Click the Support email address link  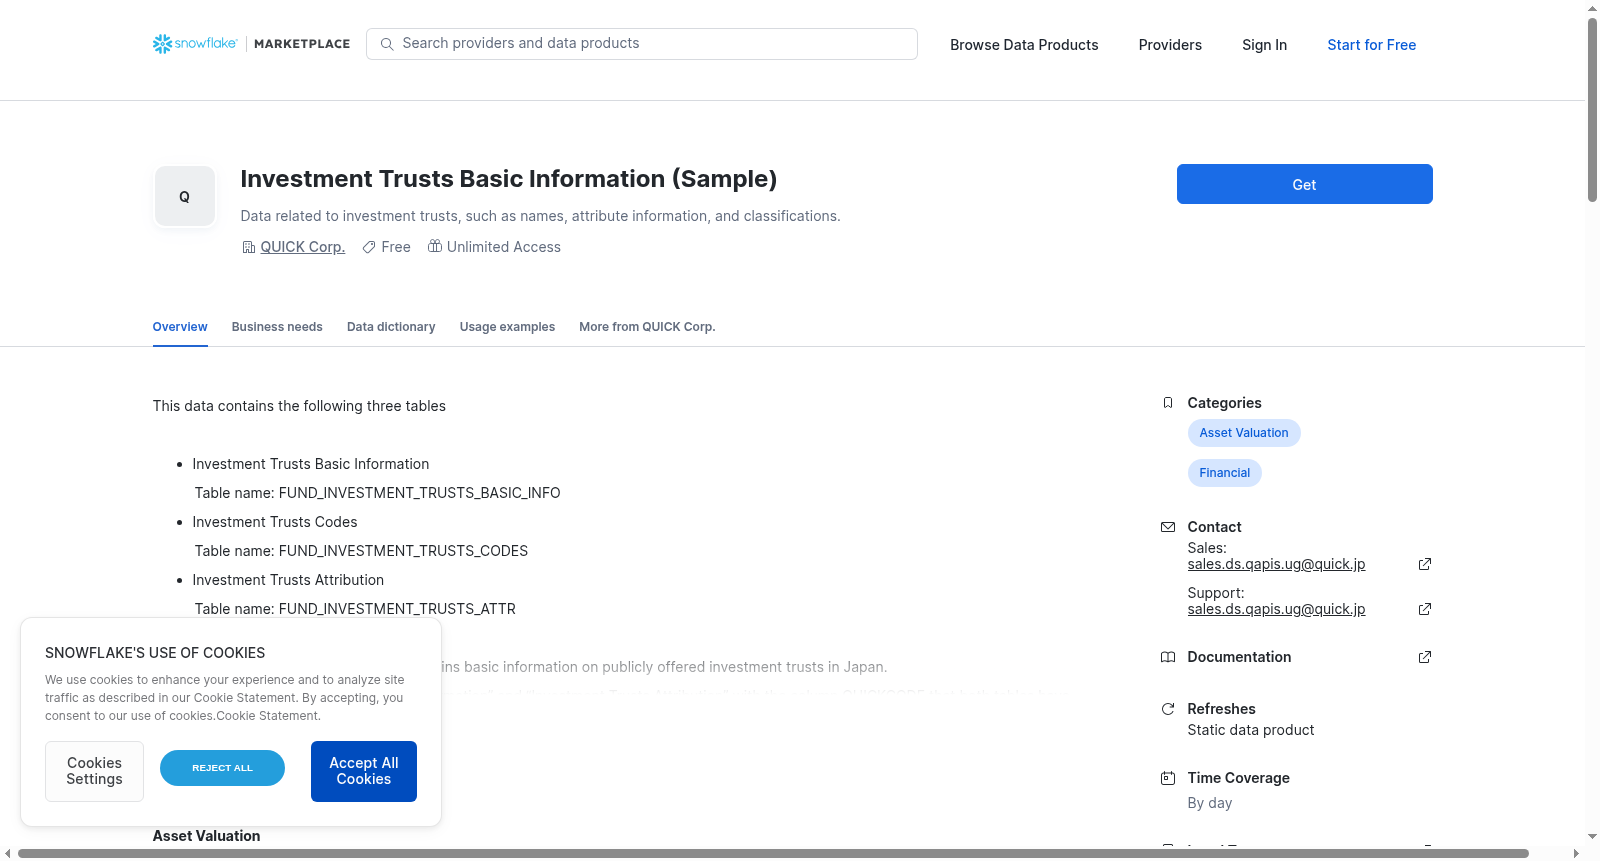click(x=1276, y=609)
